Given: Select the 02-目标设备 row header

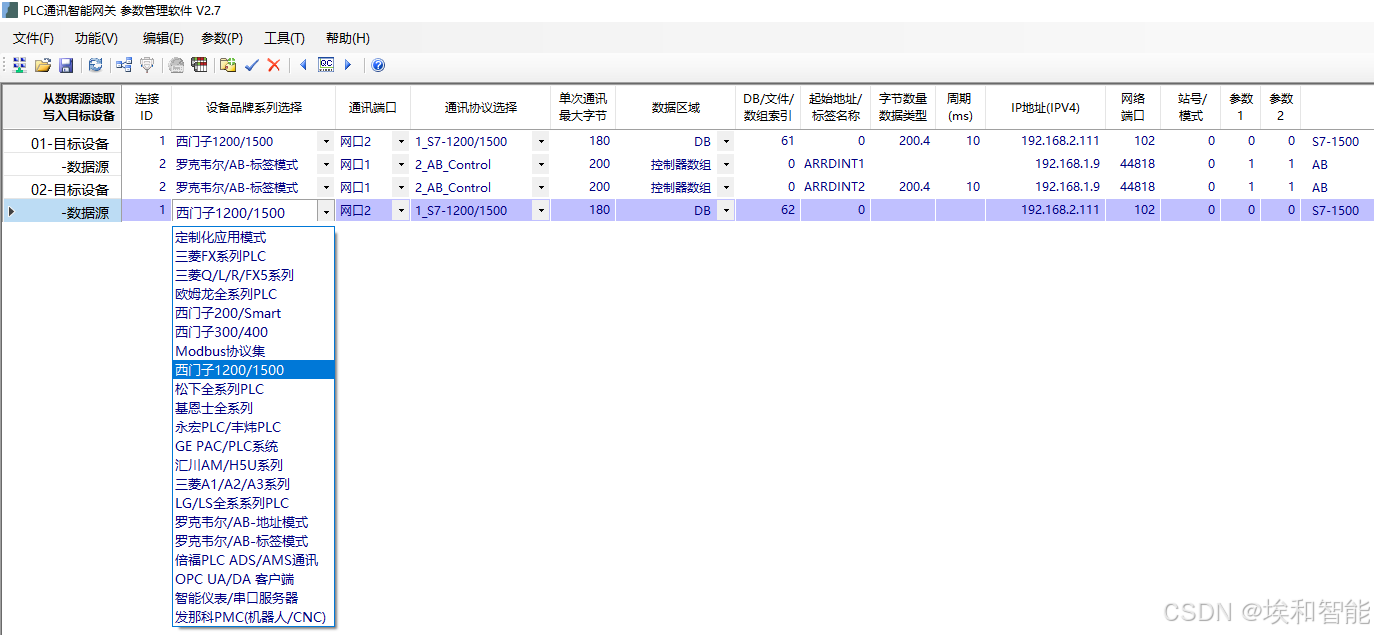Looking at the screenshot, I should (61, 188).
